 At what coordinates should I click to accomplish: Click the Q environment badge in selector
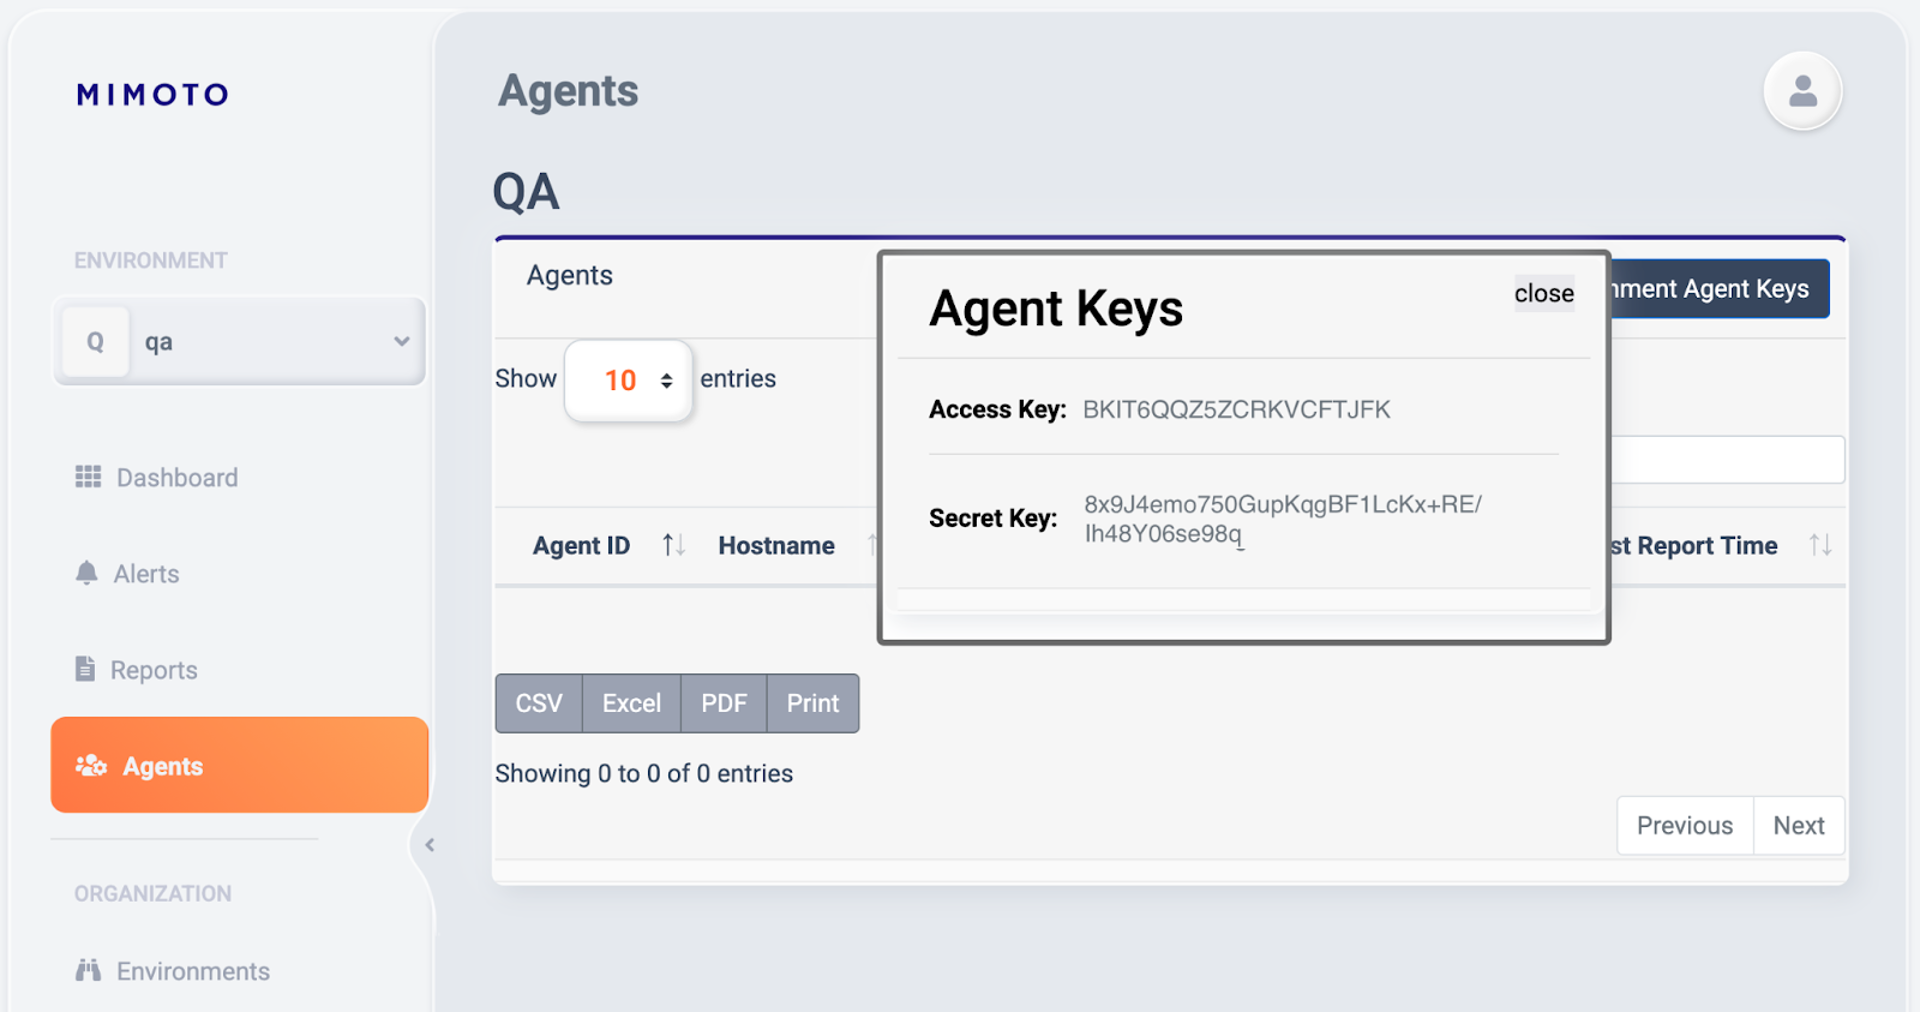pyautogui.click(x=95, y=341)
